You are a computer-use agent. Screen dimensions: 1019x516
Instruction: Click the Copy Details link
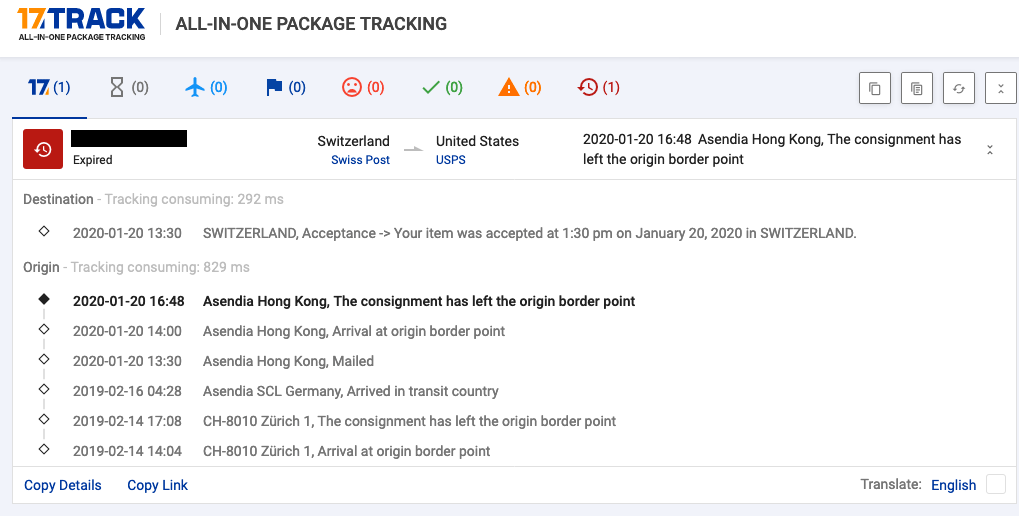click(x=63, y=485)
